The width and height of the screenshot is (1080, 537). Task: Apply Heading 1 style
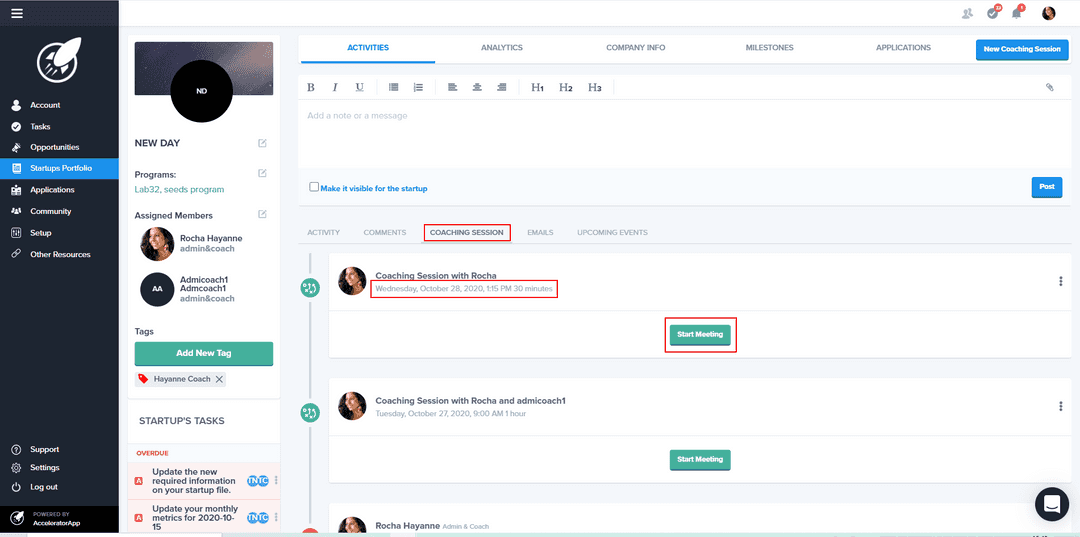538,87
